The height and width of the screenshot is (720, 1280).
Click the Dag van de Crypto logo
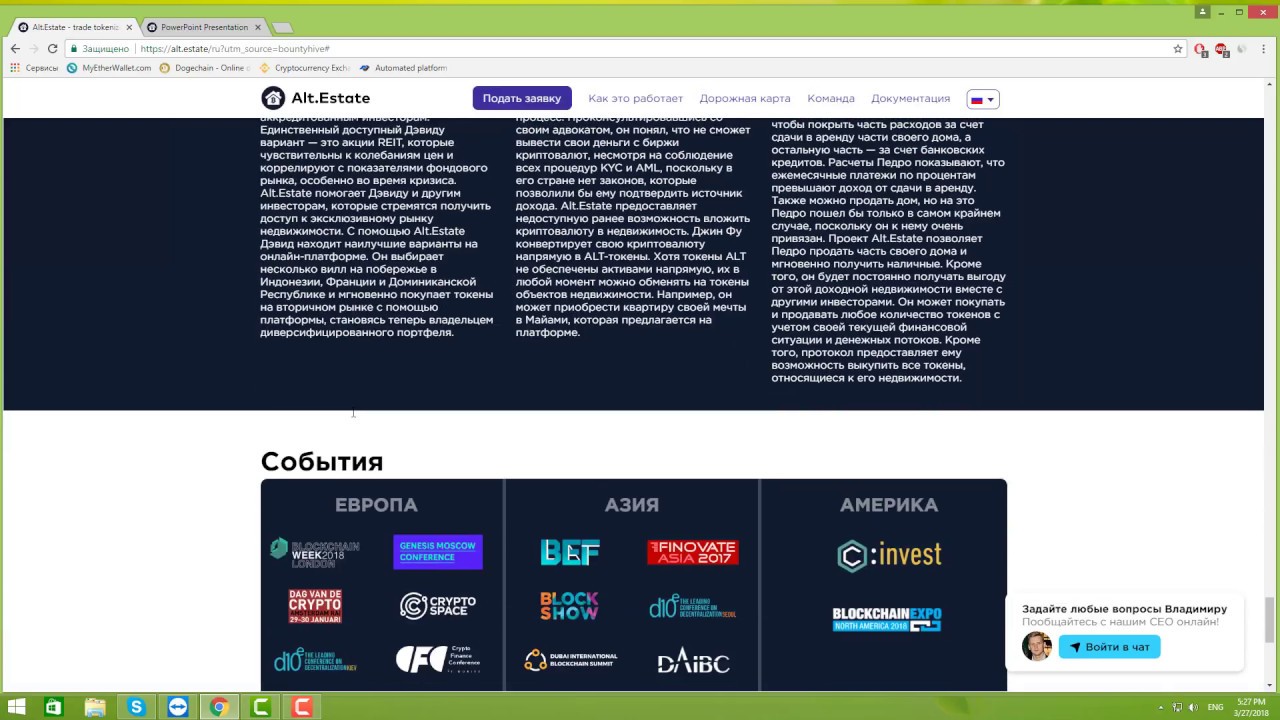[x=315, y=606]
